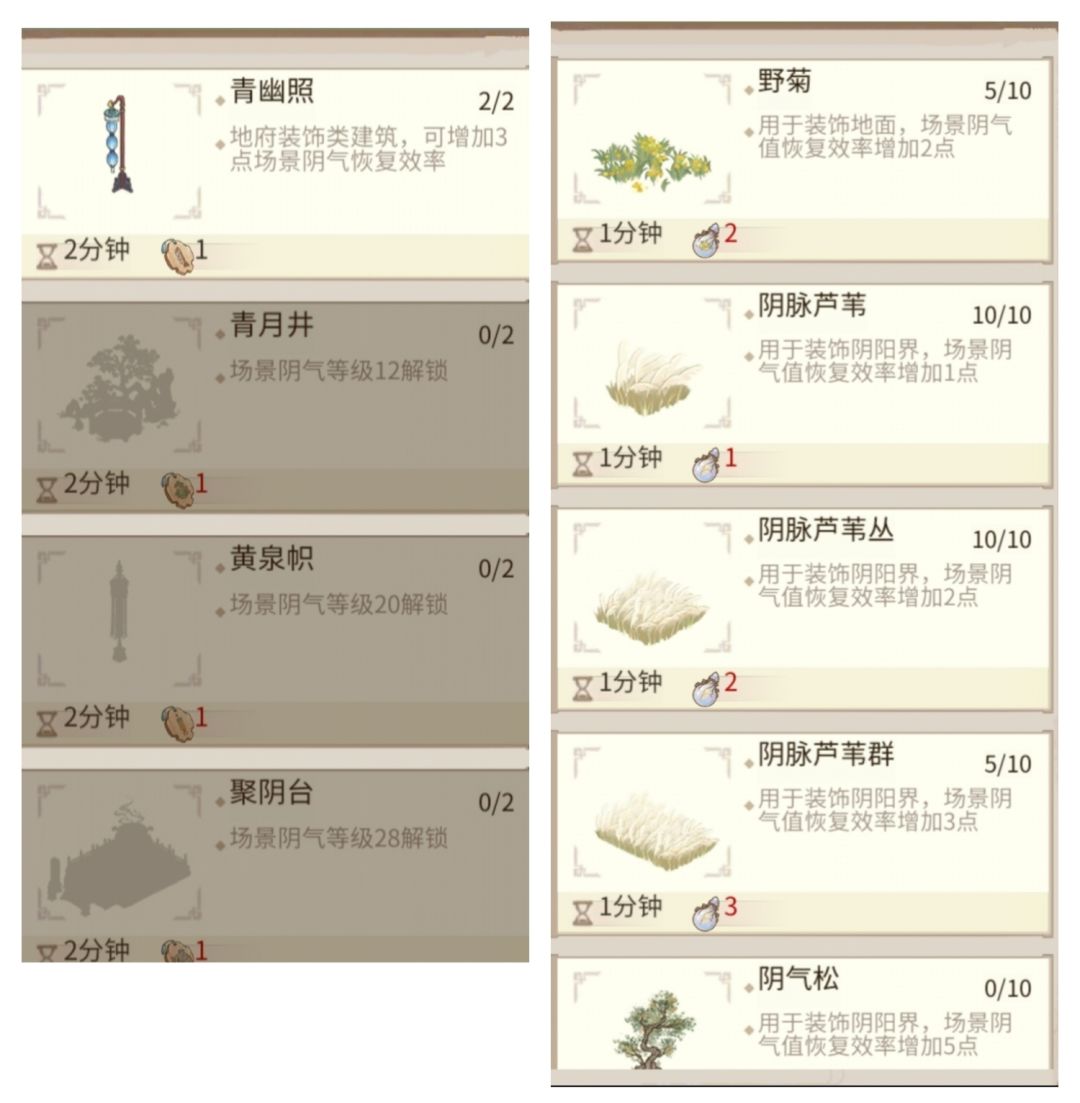
Task: Click the hourglass icon under 黄泉帜
Action: click(x=46, y=723)
